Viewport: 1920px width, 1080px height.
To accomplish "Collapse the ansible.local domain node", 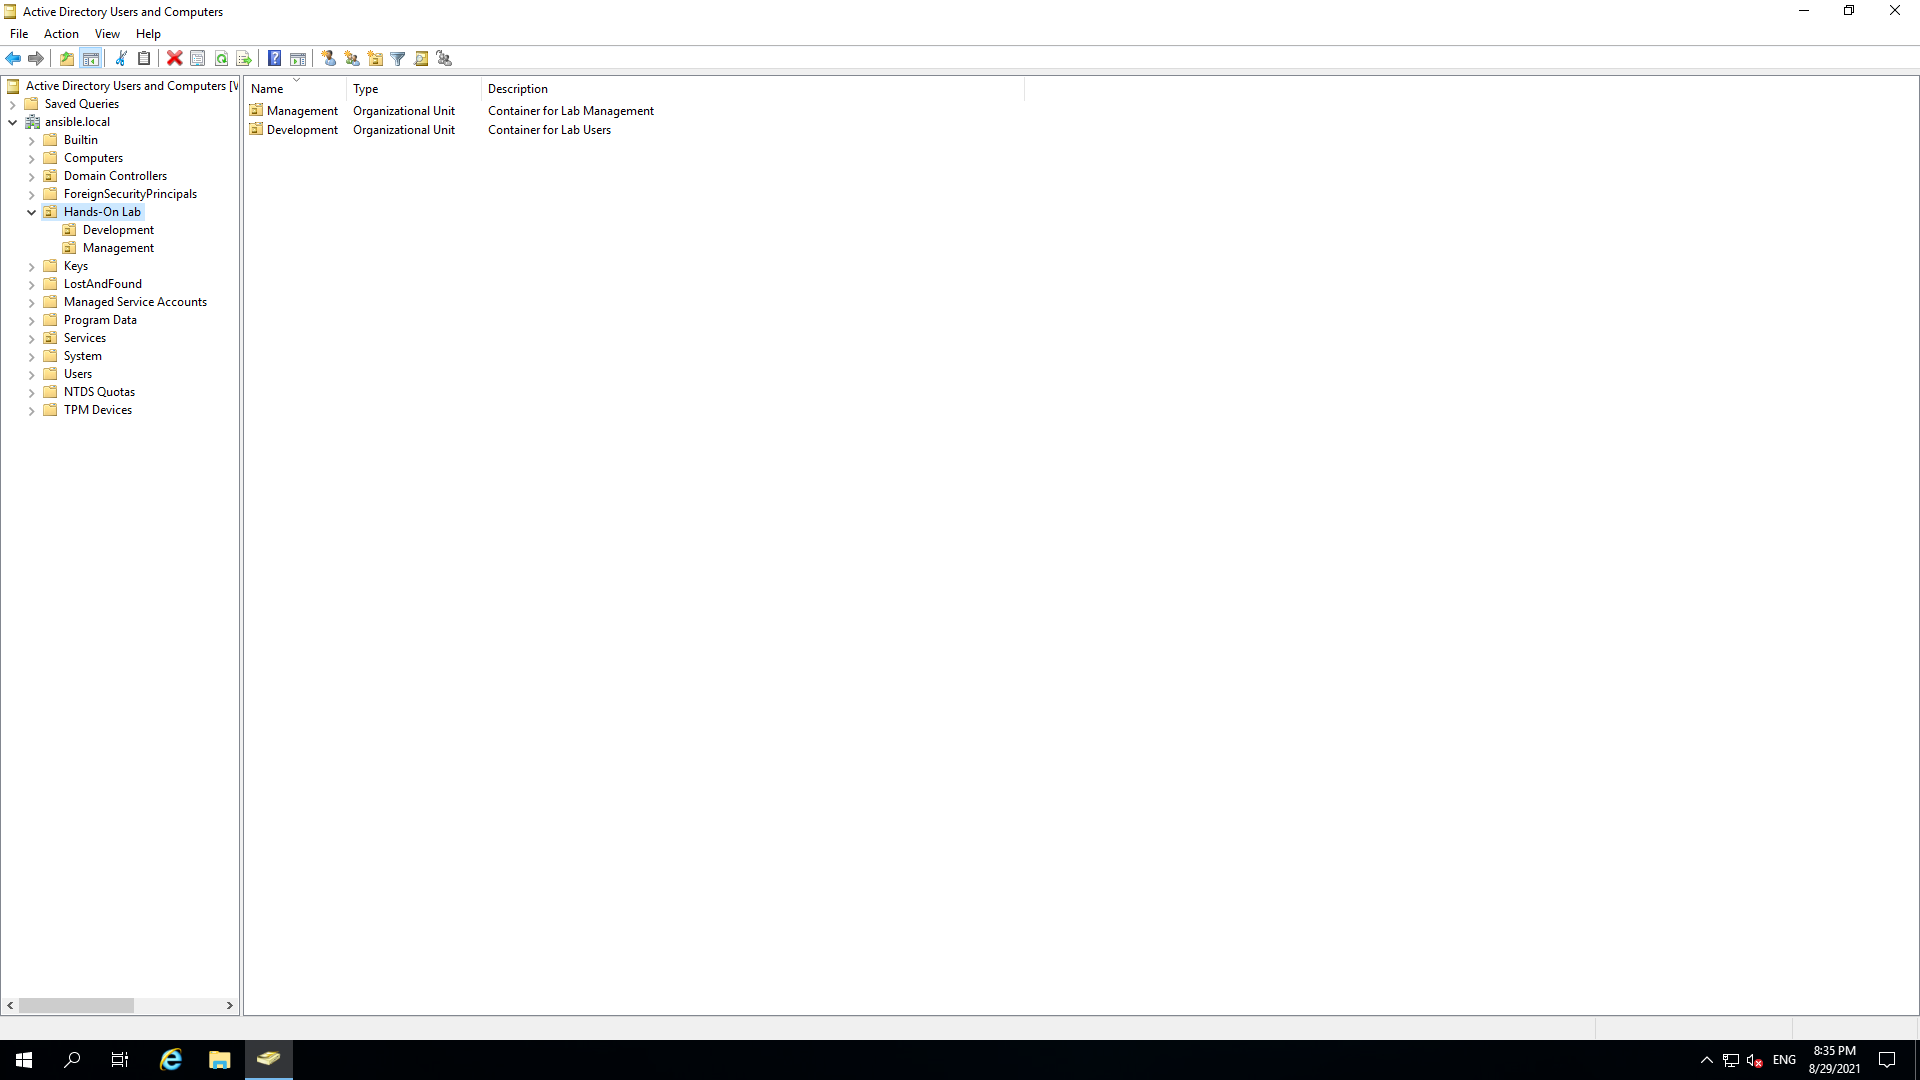I will coord(12,122).
